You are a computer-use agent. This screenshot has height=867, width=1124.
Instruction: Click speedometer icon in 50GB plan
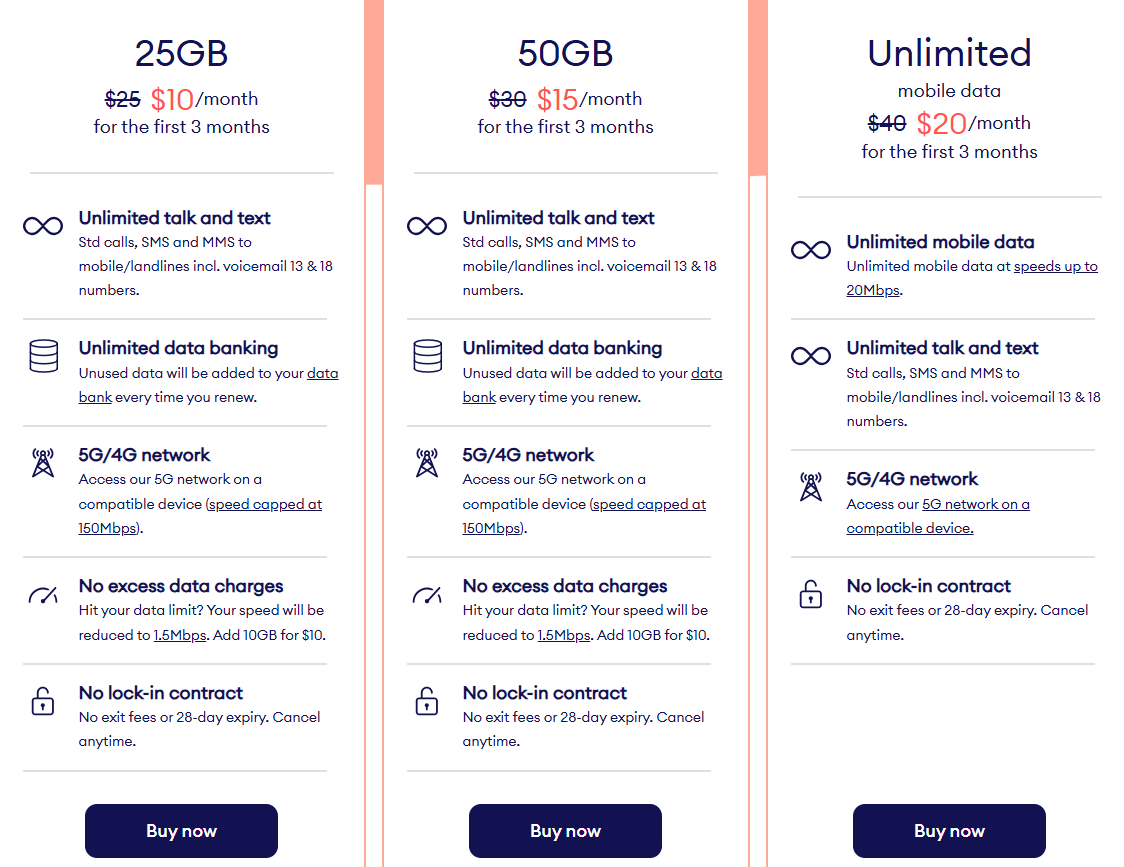point(427,596)
